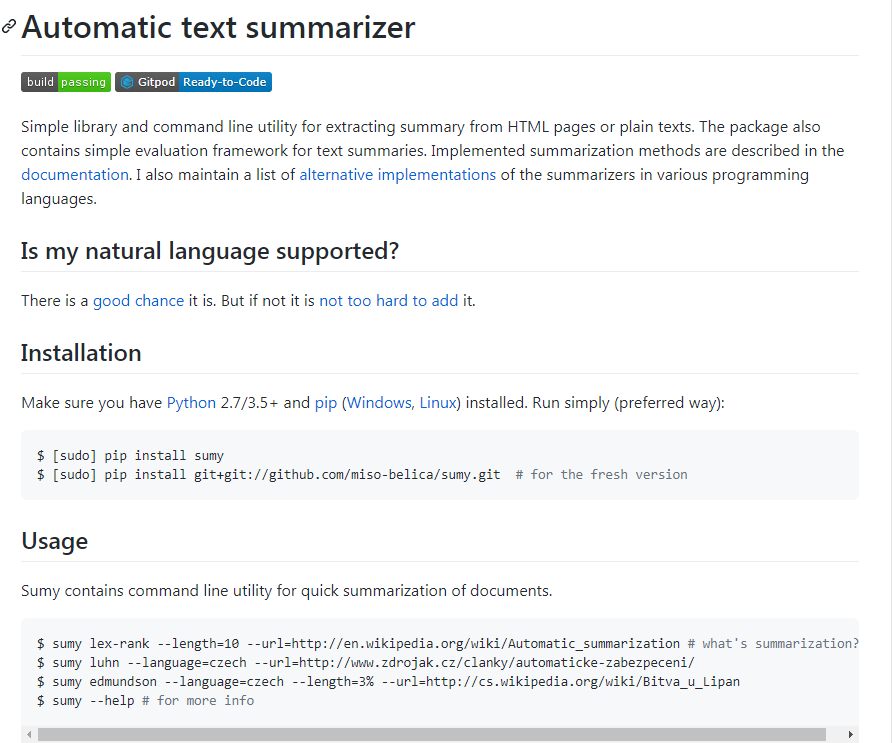Click the Automatic text summarizer heading
This screenshot has height=743, width=894.
(x=218, y=27)
